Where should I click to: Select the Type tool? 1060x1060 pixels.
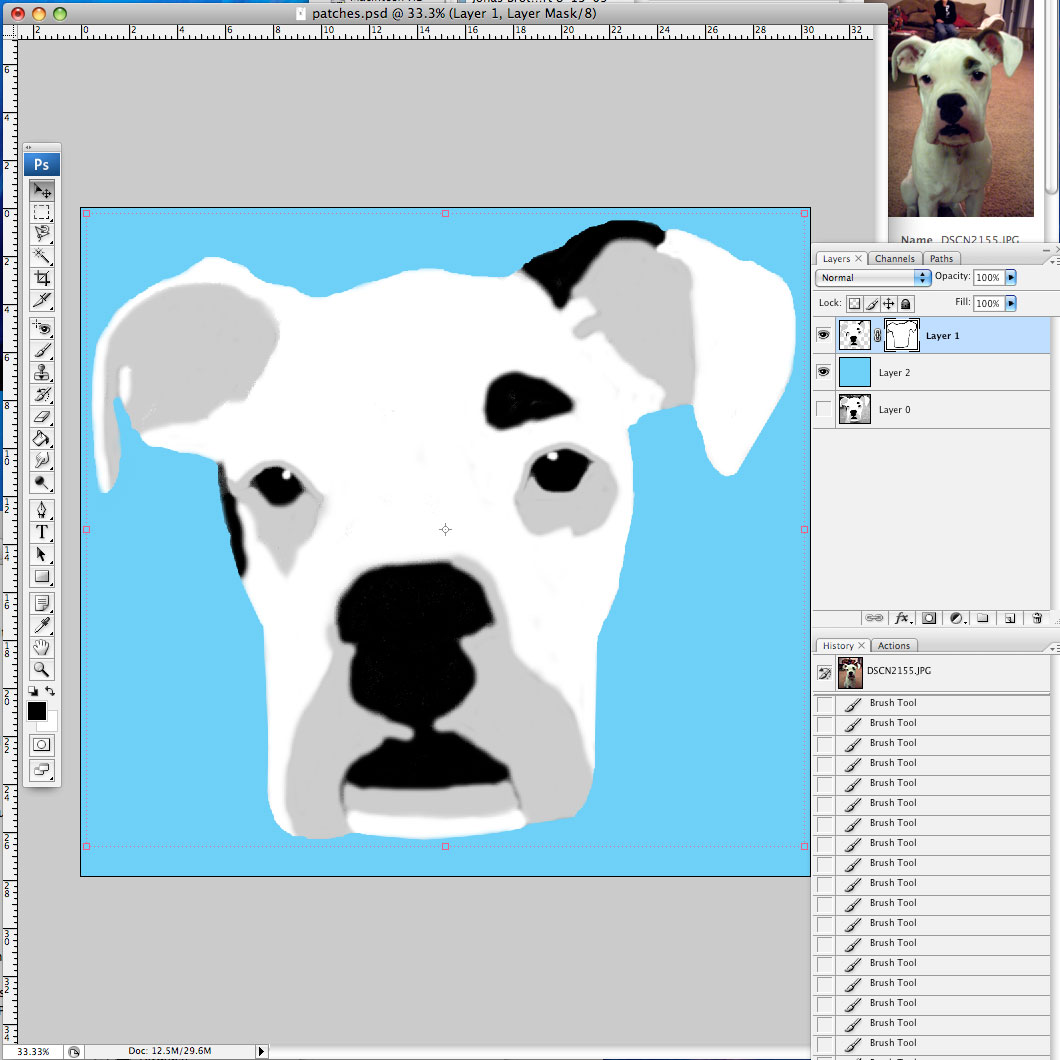(x=42, y=532)
